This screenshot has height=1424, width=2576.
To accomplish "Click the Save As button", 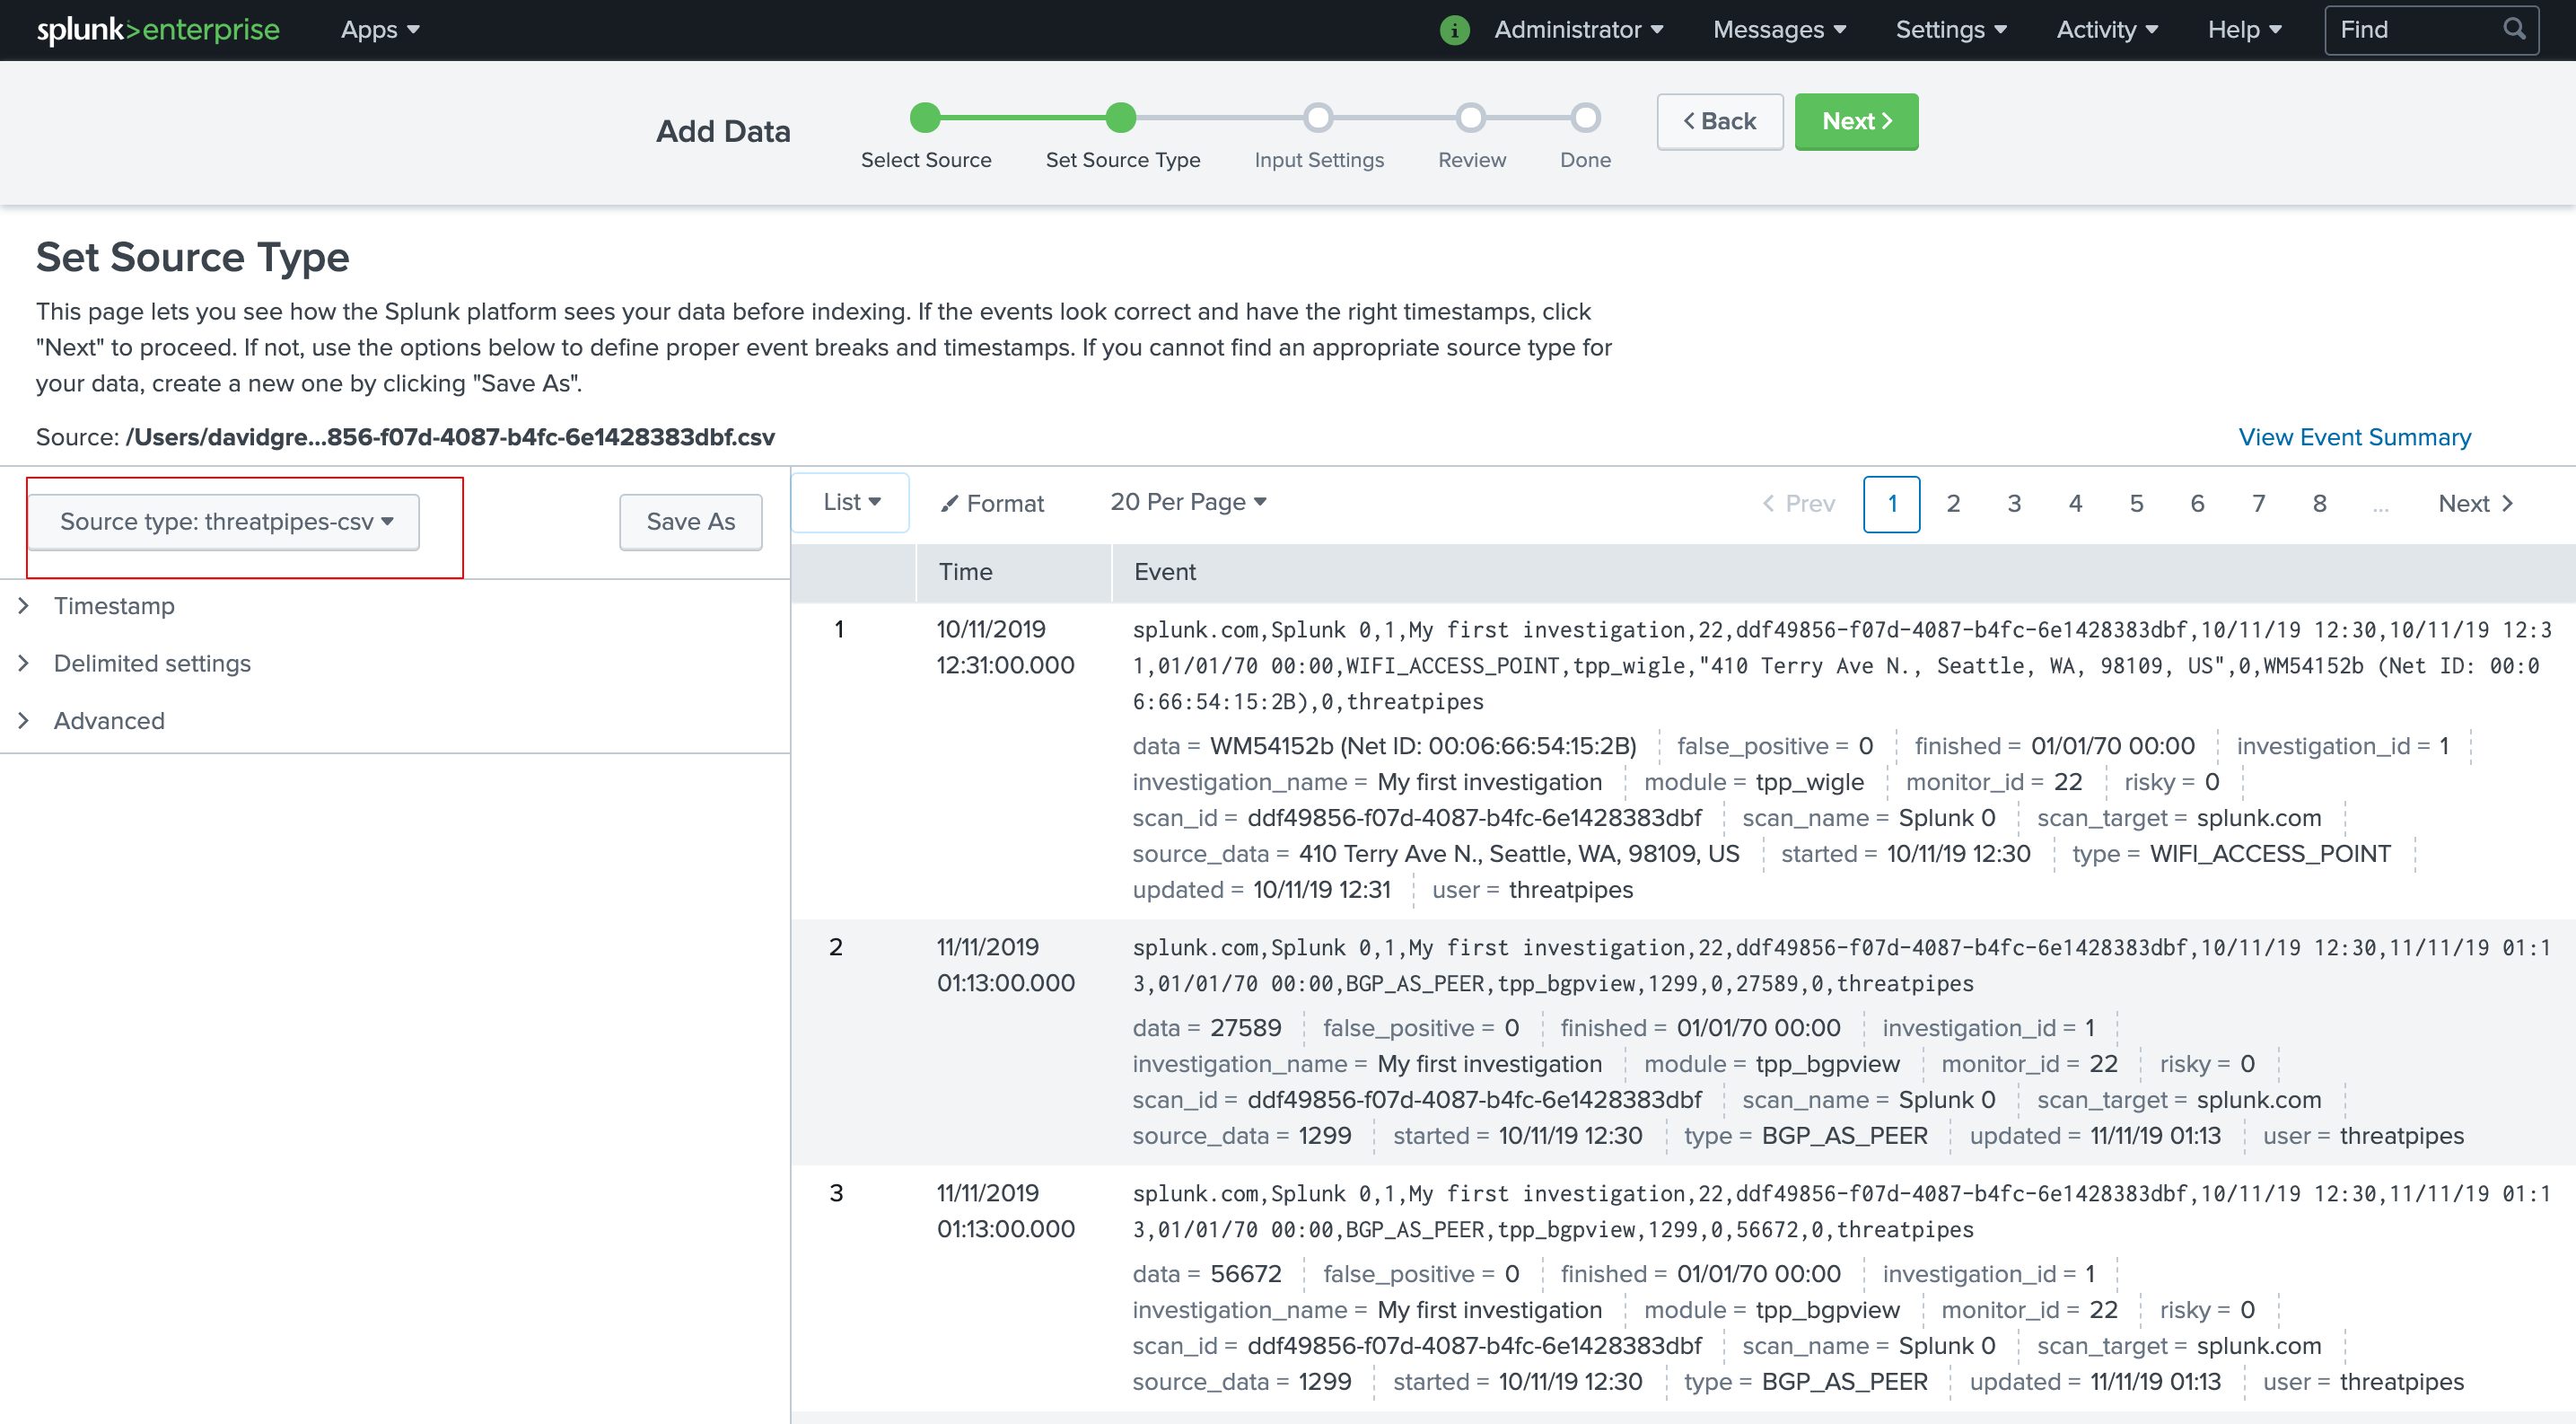I will point(690,522).
